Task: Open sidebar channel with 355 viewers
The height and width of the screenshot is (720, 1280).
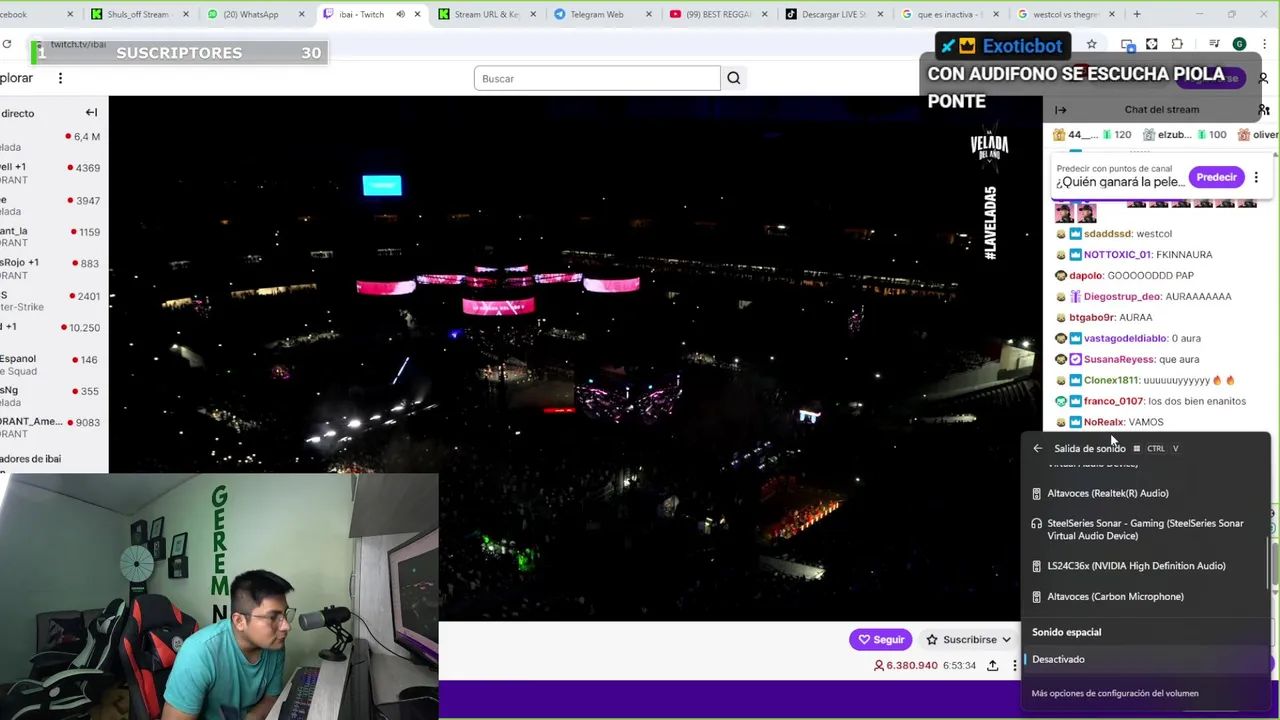Action: pos(52,396)
